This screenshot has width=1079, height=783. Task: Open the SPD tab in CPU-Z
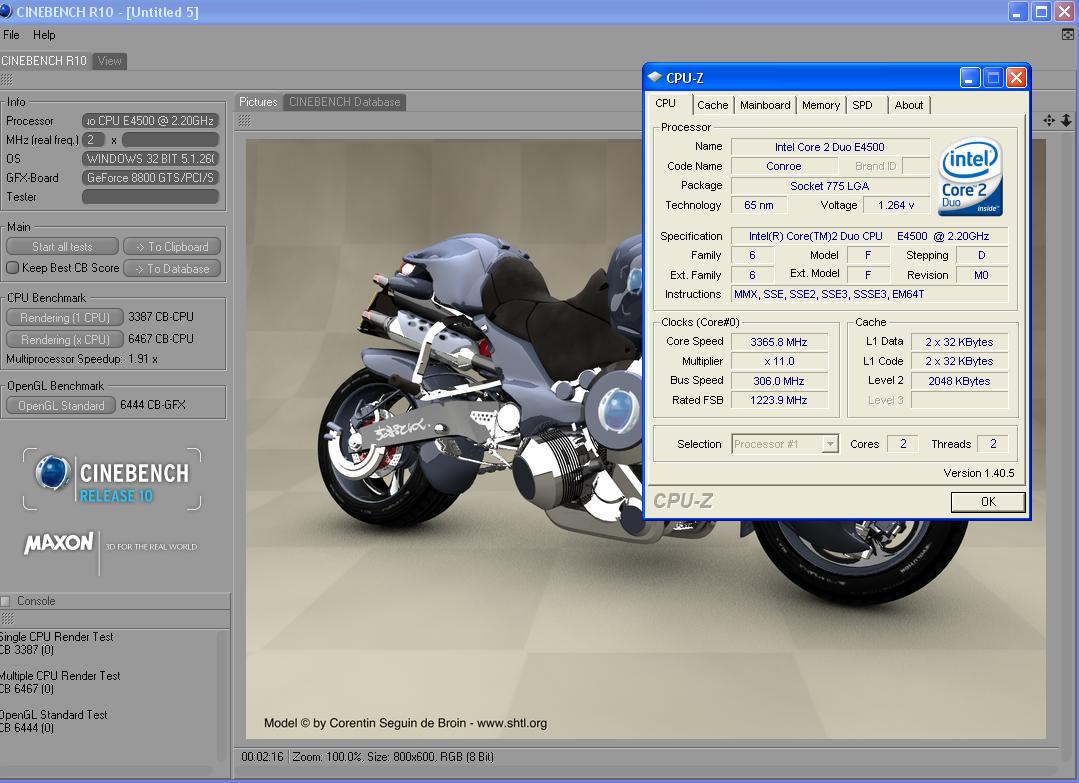862,105
